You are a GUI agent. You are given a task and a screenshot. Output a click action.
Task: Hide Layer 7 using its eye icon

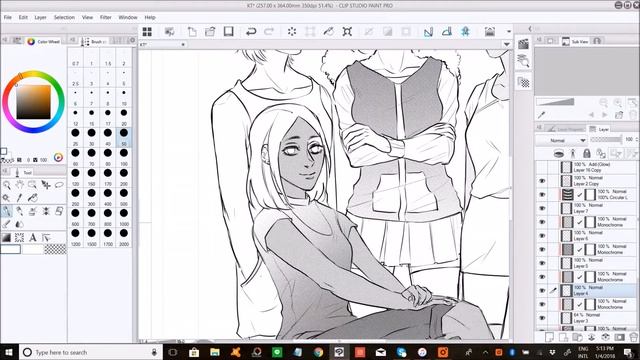tap(542, 208)
